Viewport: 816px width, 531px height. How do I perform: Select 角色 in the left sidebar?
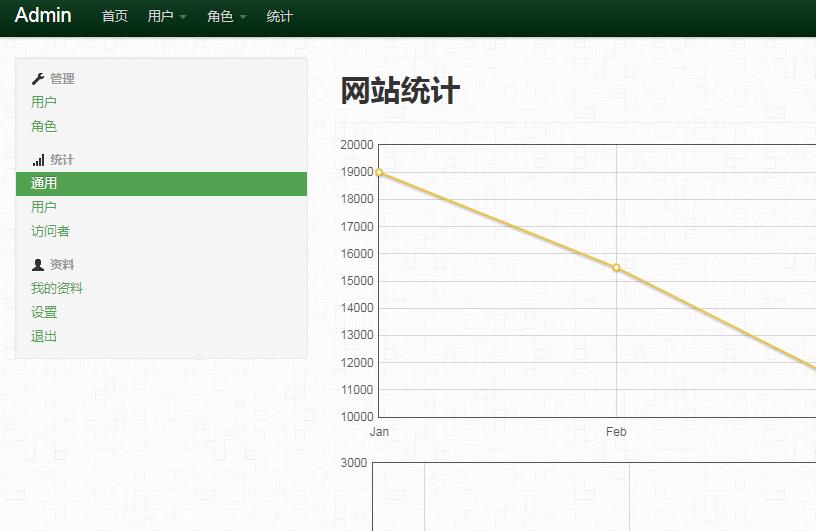44,126
